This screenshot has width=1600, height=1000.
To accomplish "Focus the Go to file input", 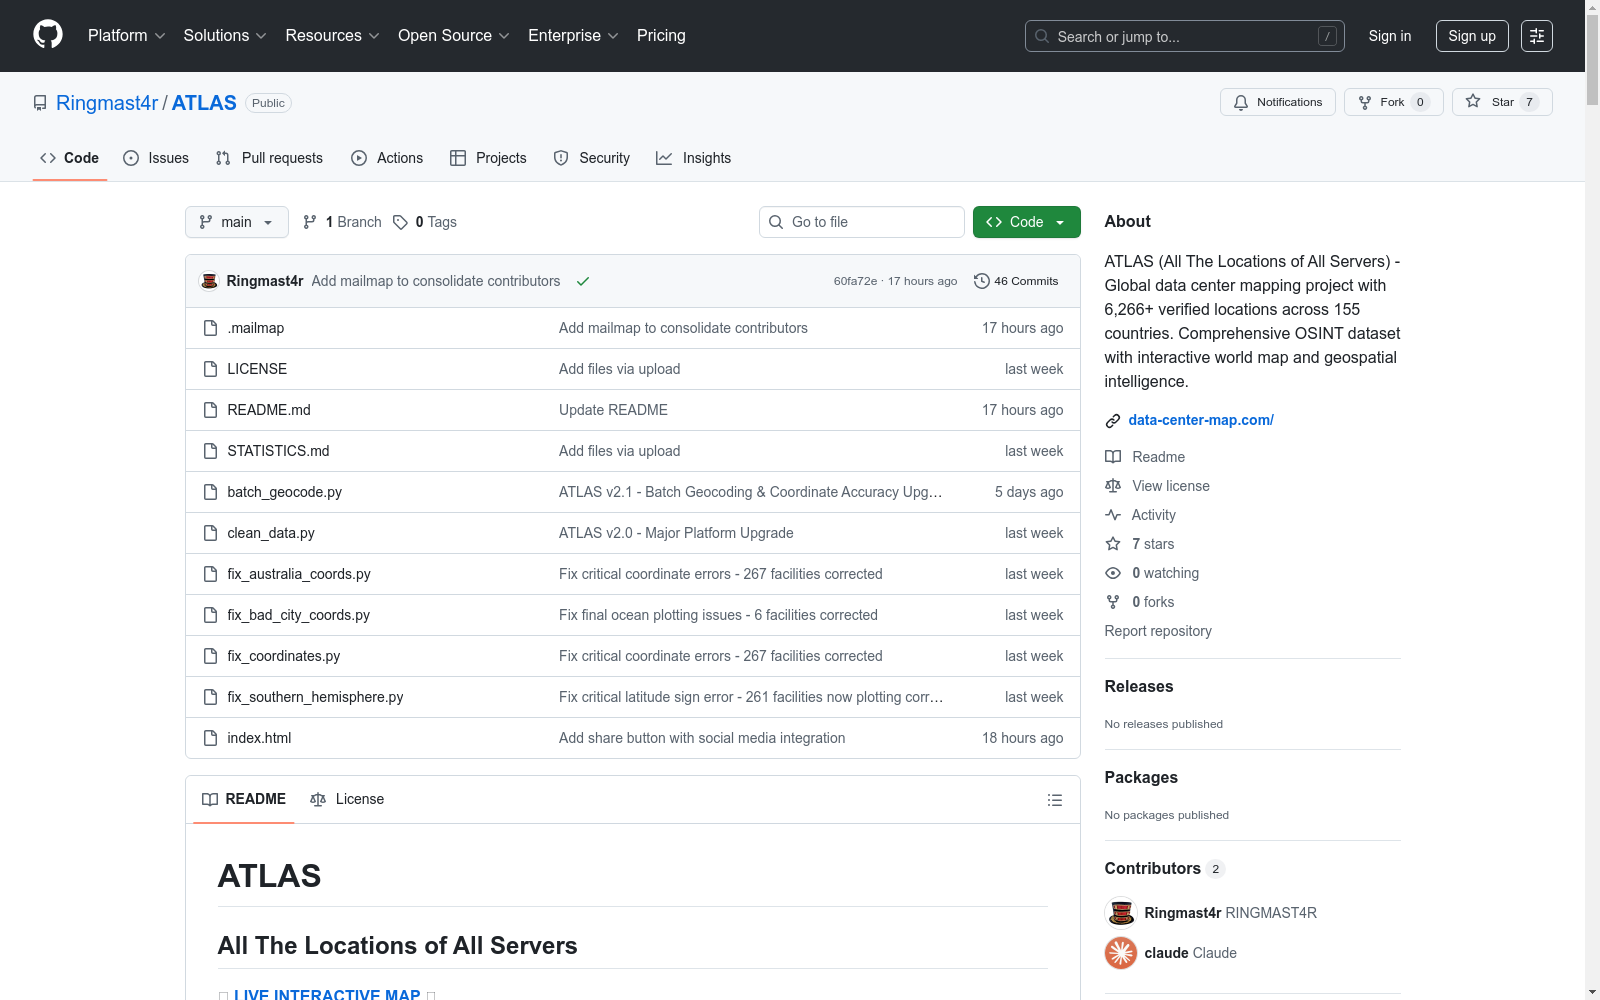I will (x=862, y=222).
